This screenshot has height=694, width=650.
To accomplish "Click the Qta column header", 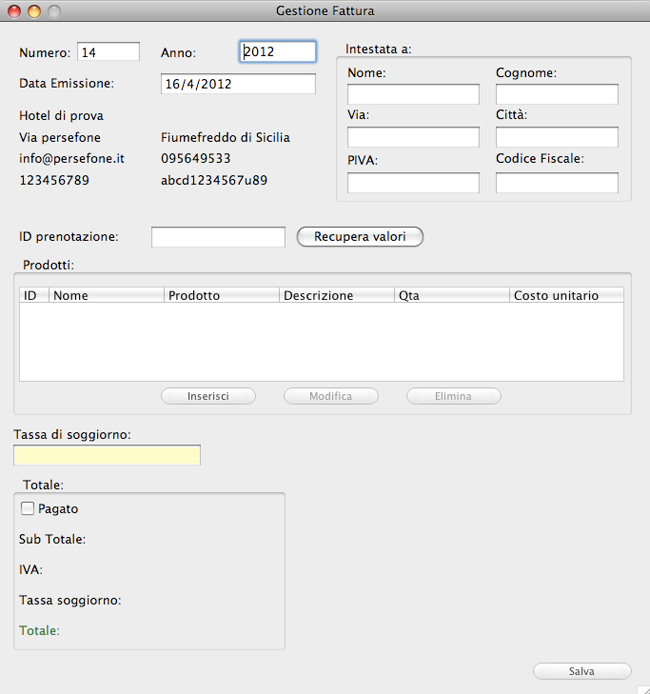I will point(452,295).
